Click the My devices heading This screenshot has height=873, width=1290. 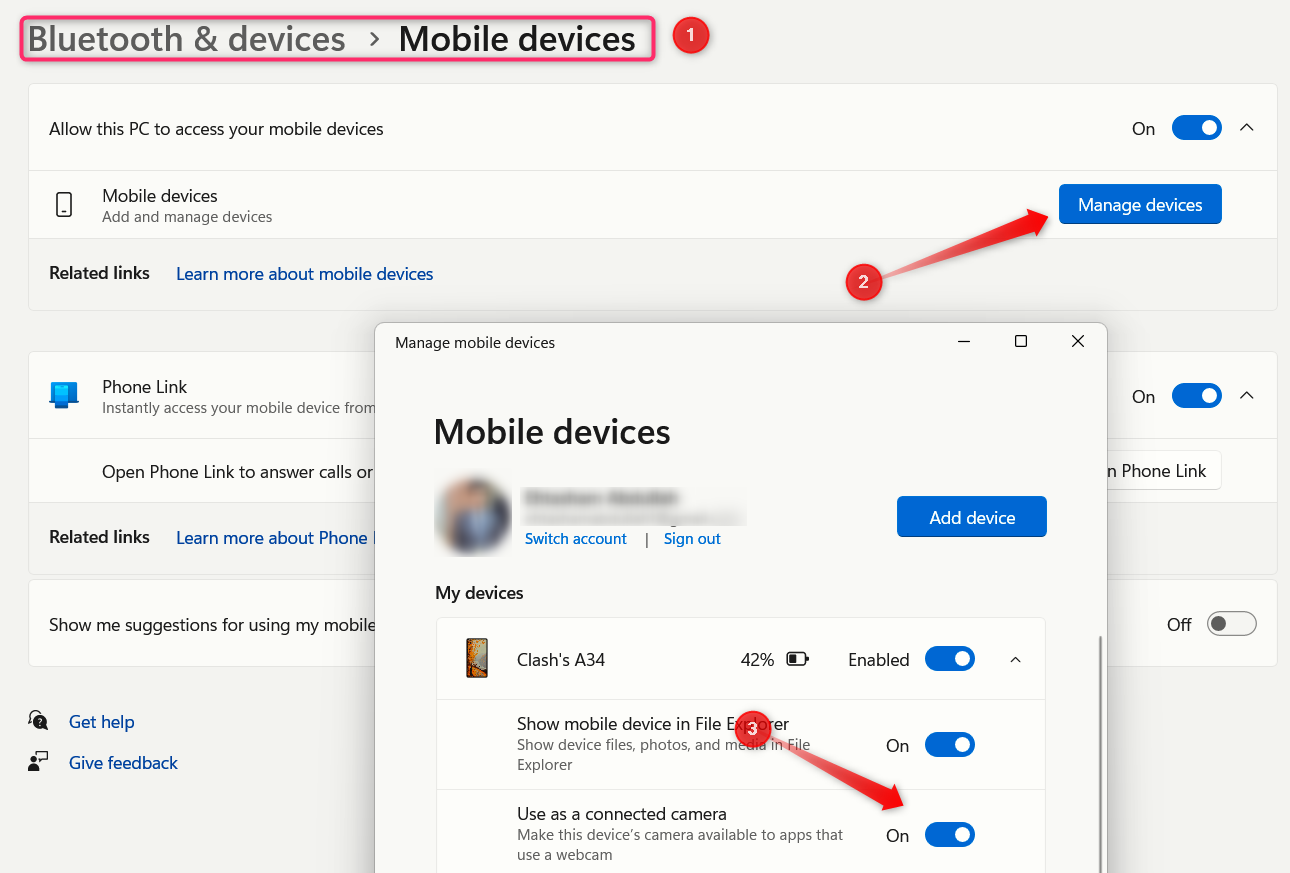click(x=479, y=593)
